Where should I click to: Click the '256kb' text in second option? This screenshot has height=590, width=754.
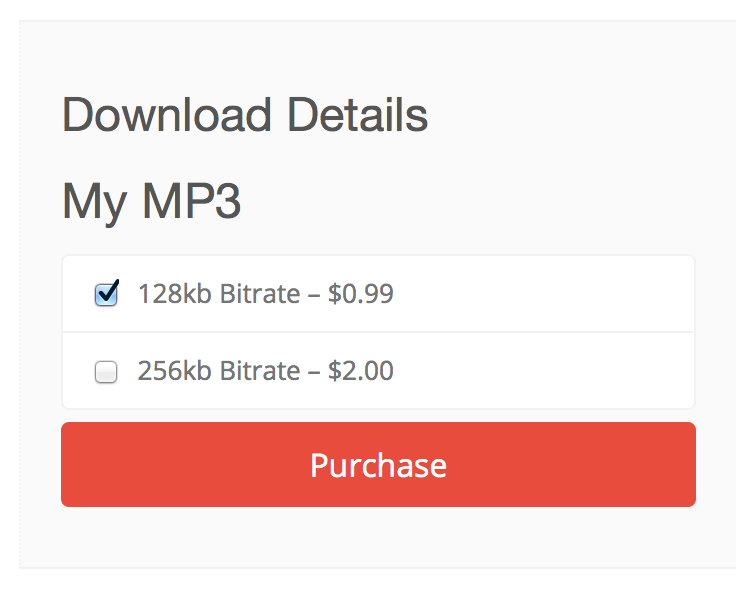click(x=175, y=371)
